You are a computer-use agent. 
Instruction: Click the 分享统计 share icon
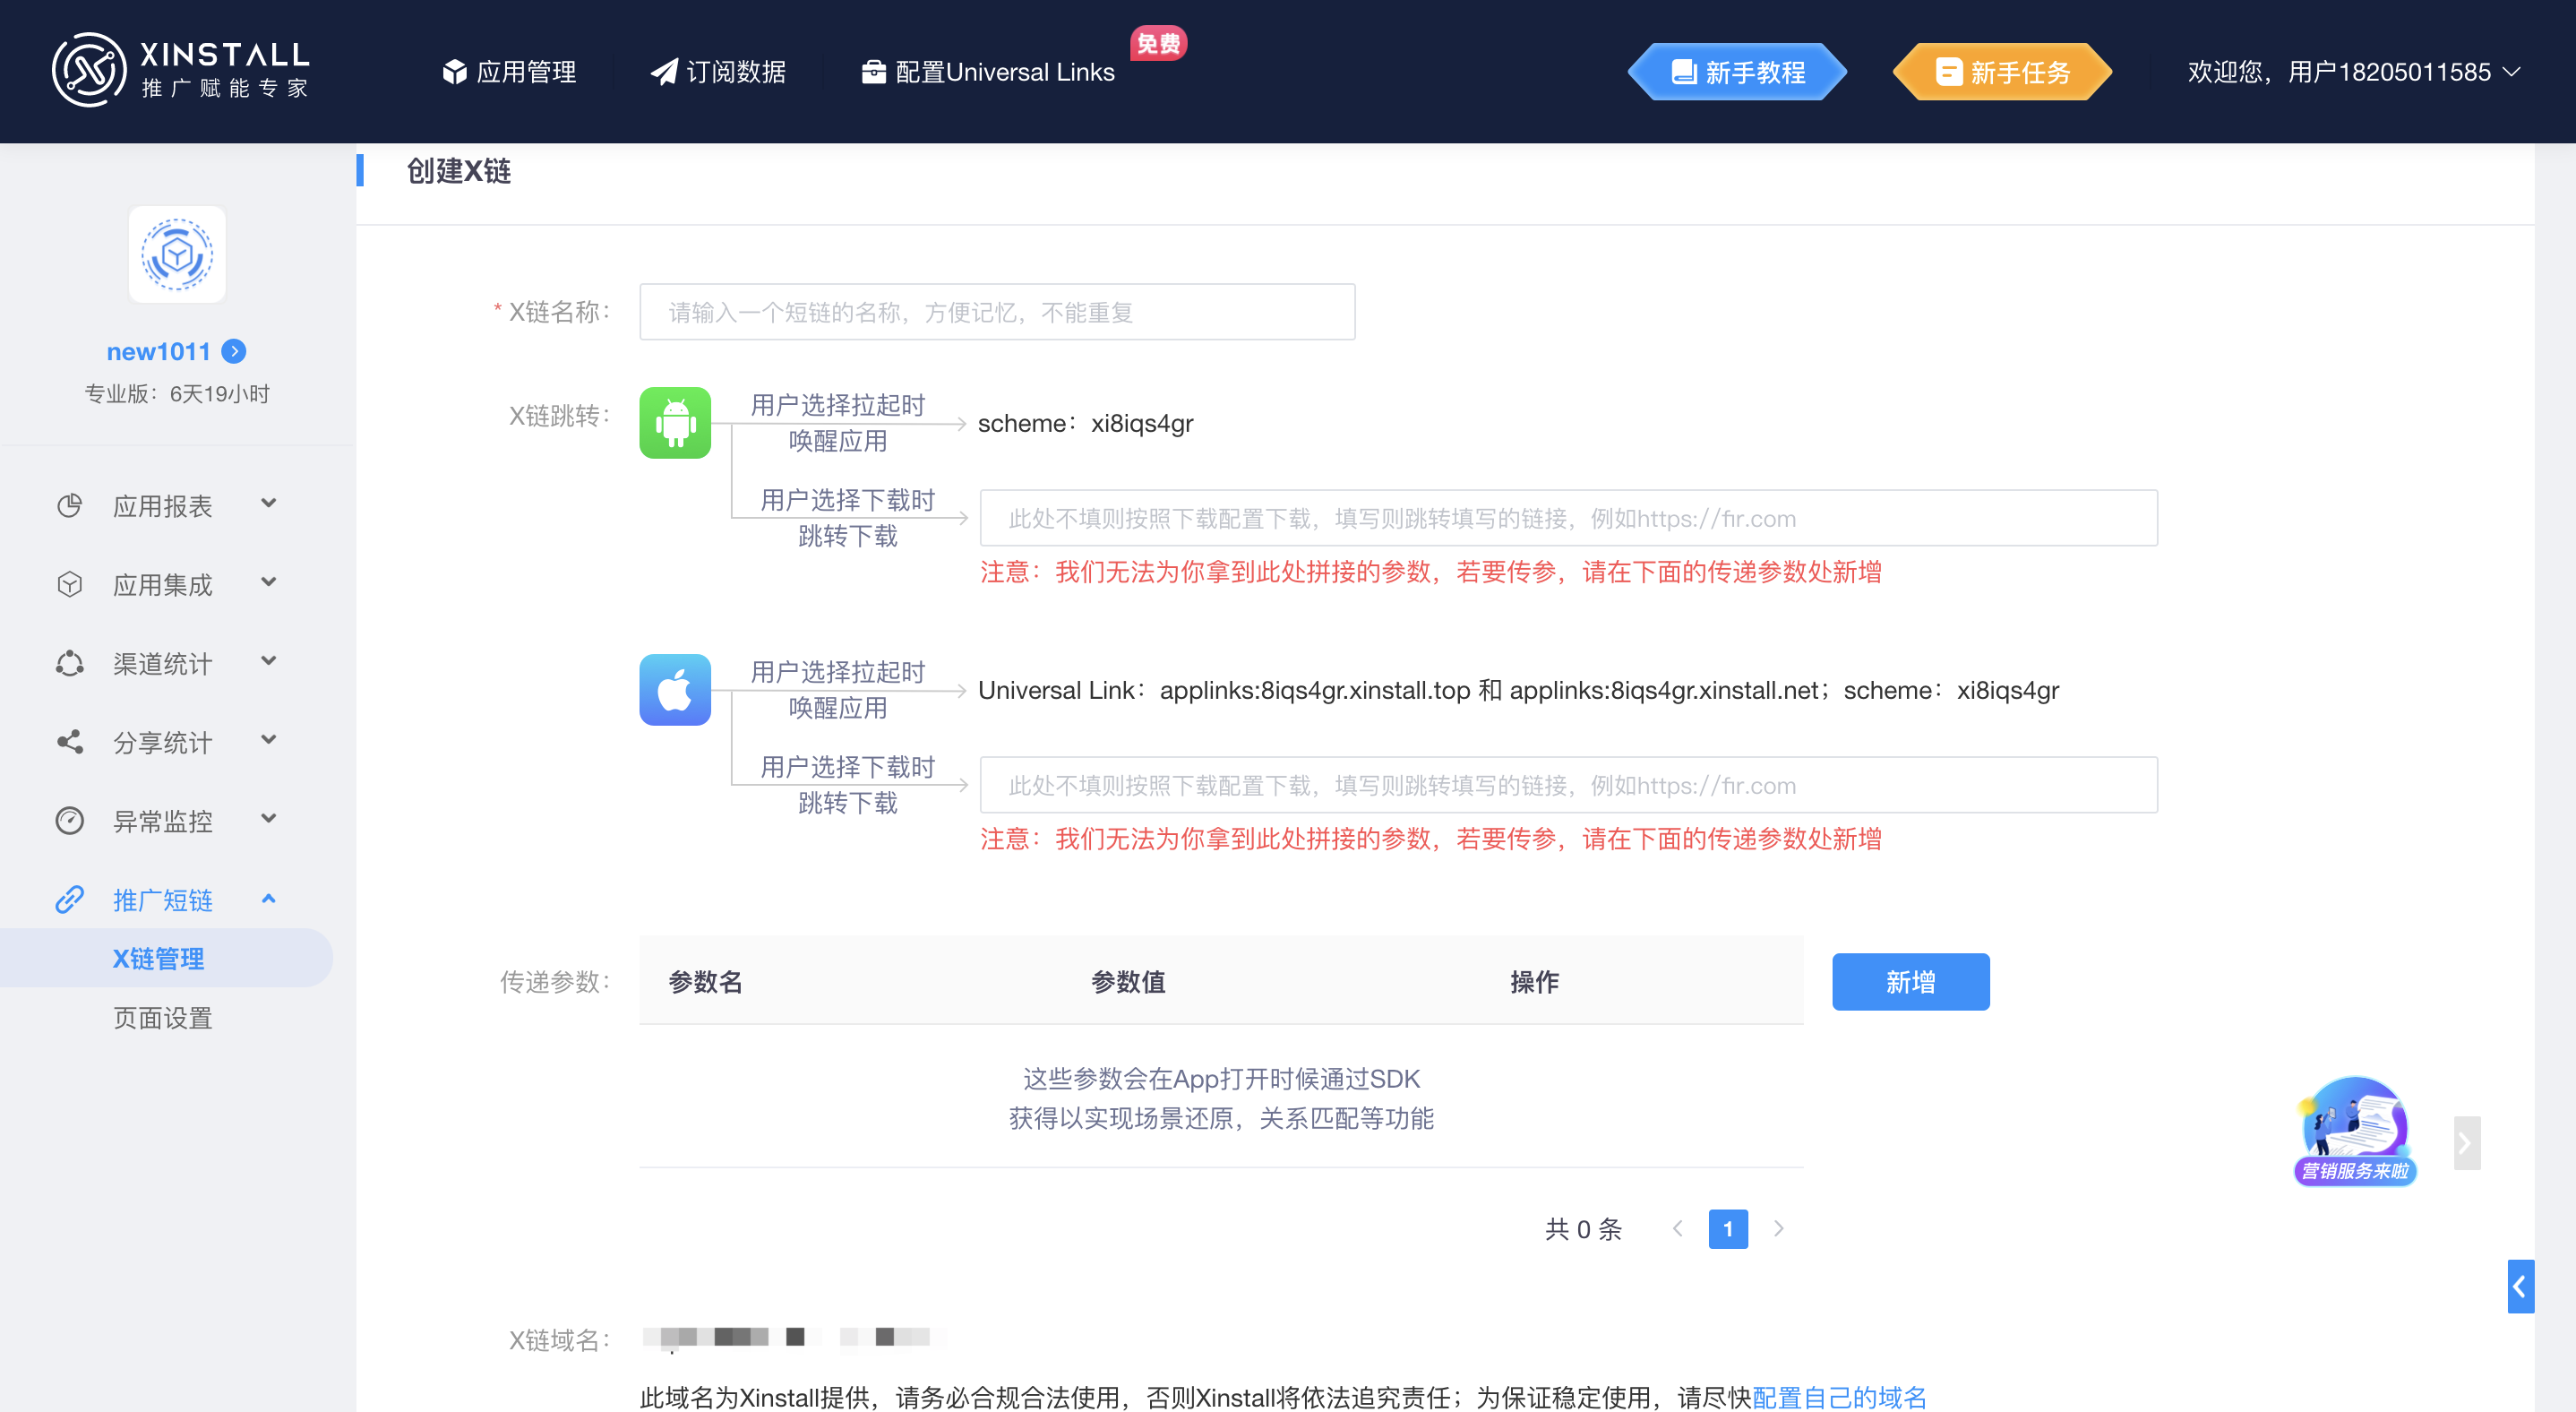(69, 742)
